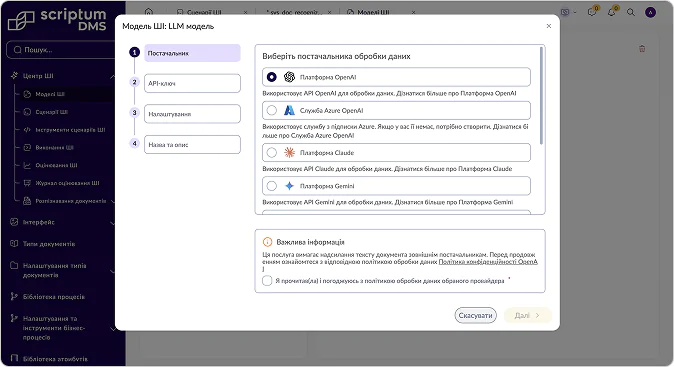Click the Gemini star logo icon

pos(289,186)
